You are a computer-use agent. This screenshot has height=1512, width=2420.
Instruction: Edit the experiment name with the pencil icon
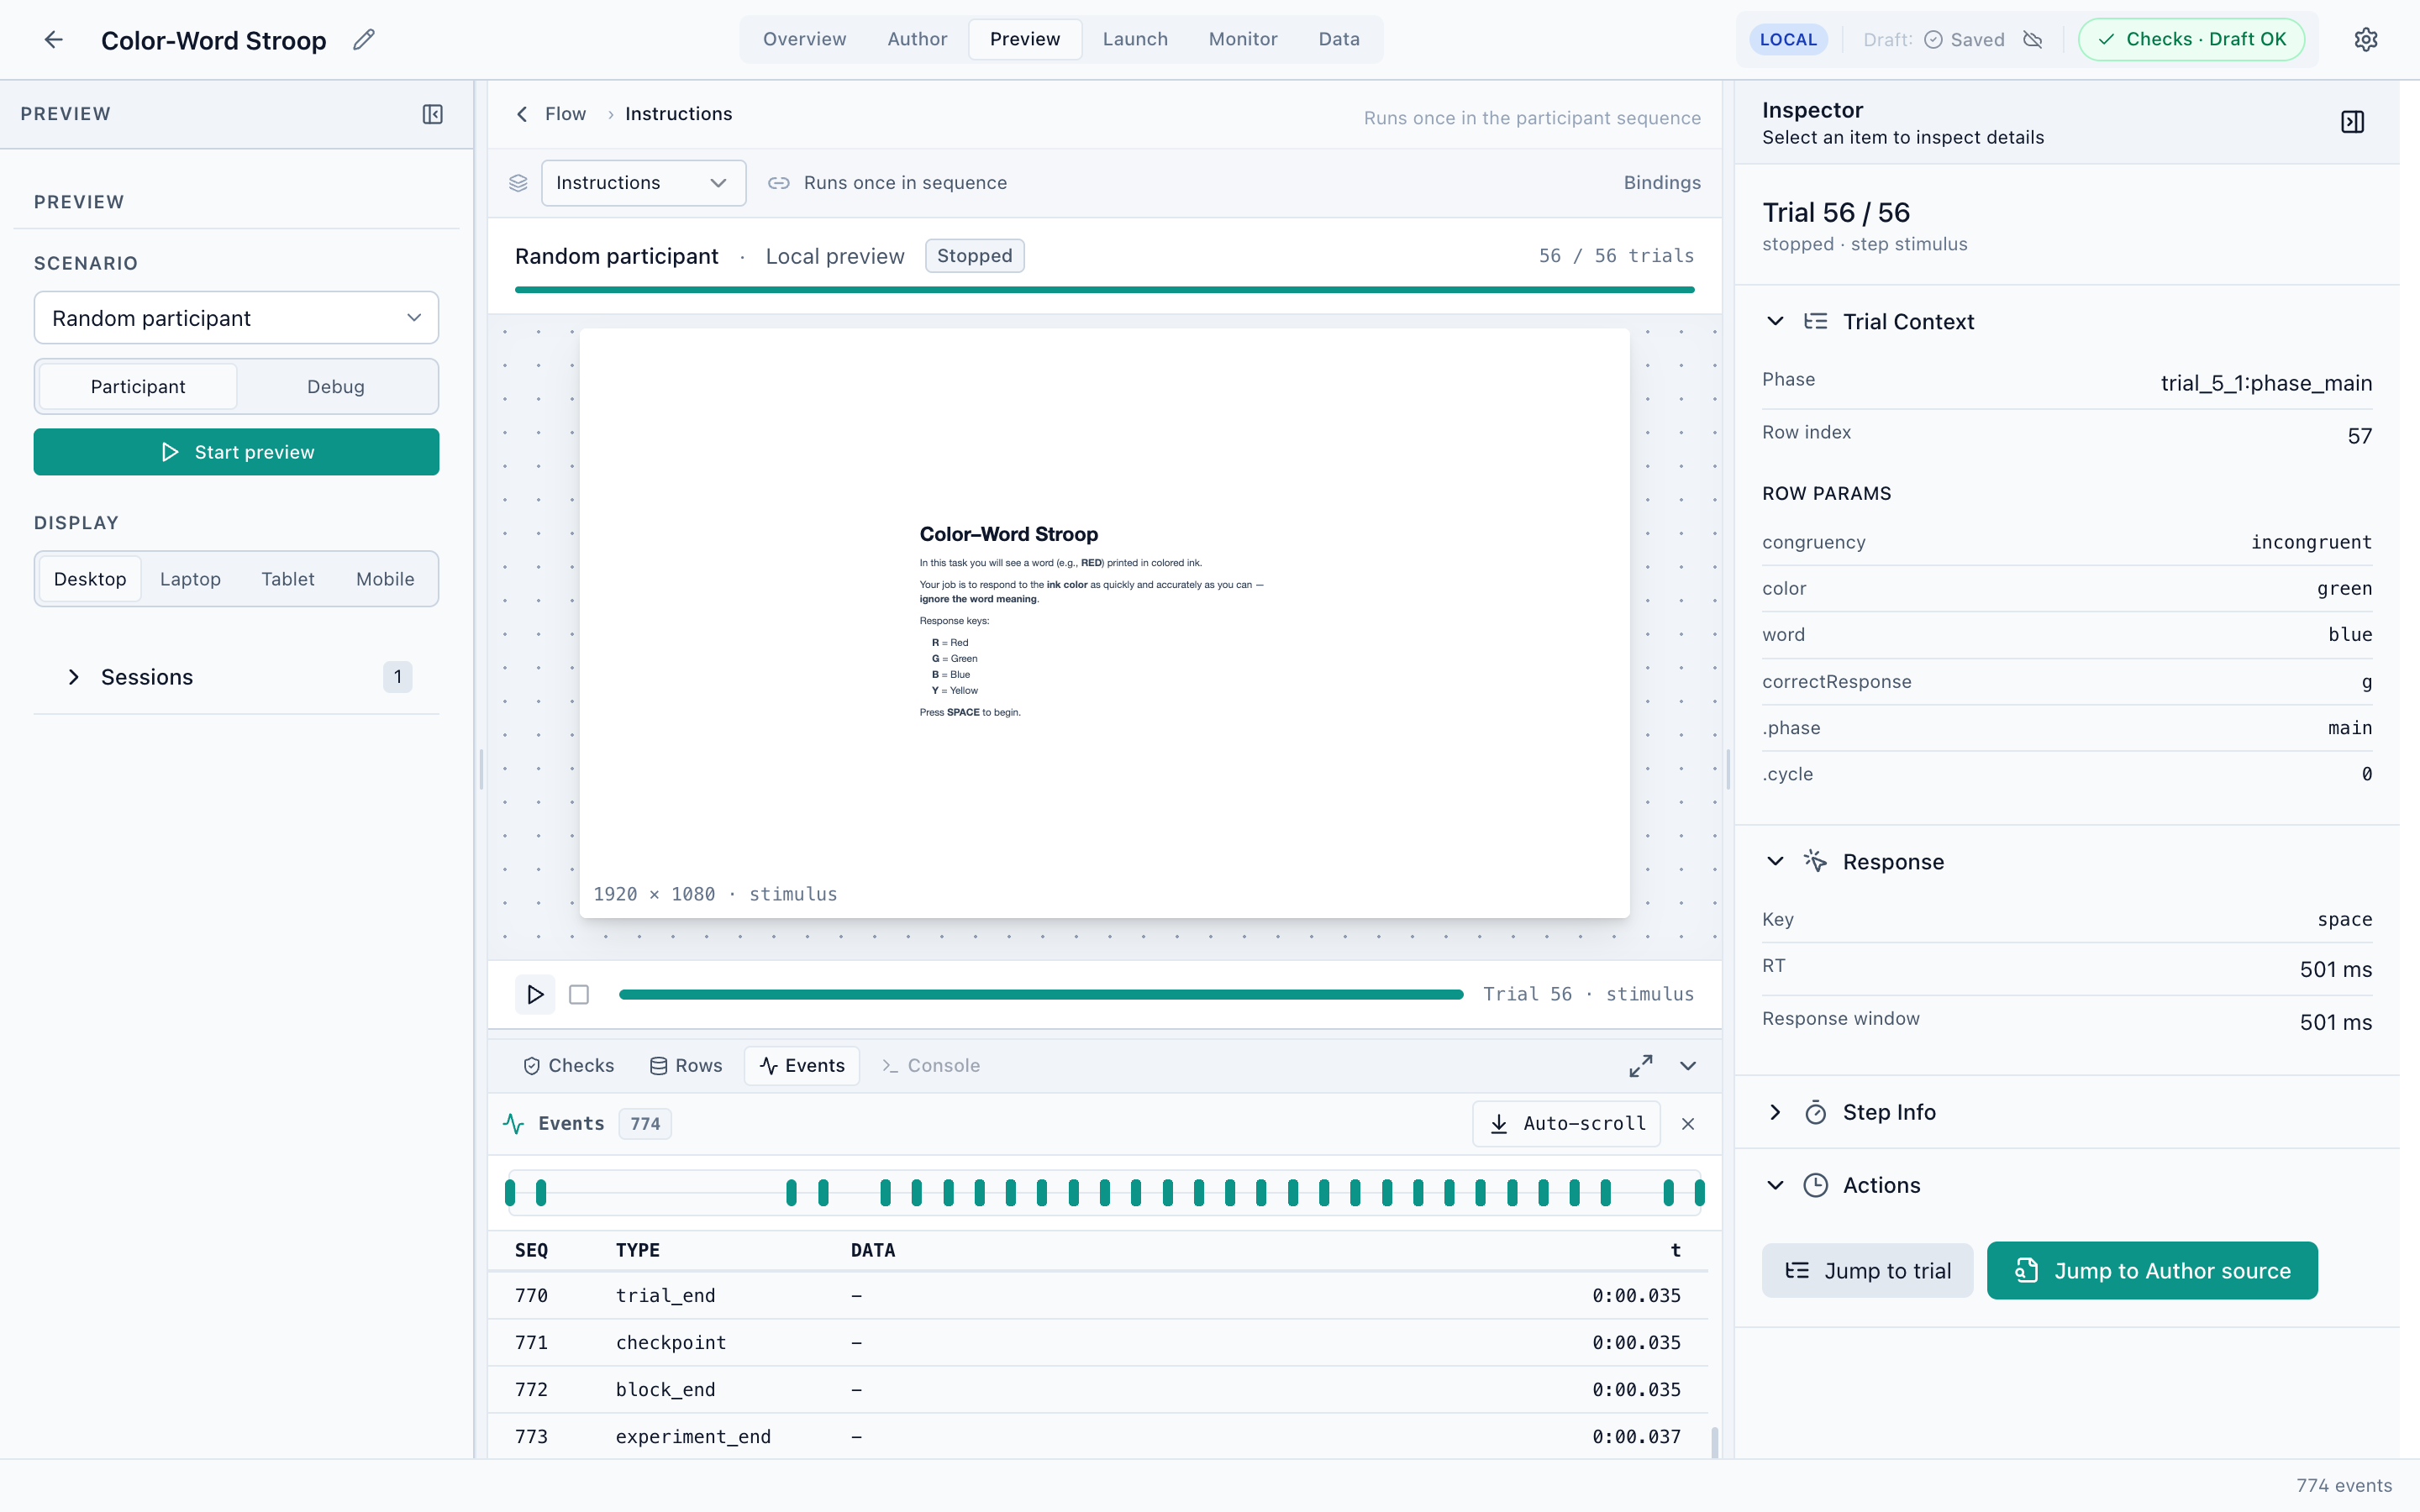pos(364,39)
